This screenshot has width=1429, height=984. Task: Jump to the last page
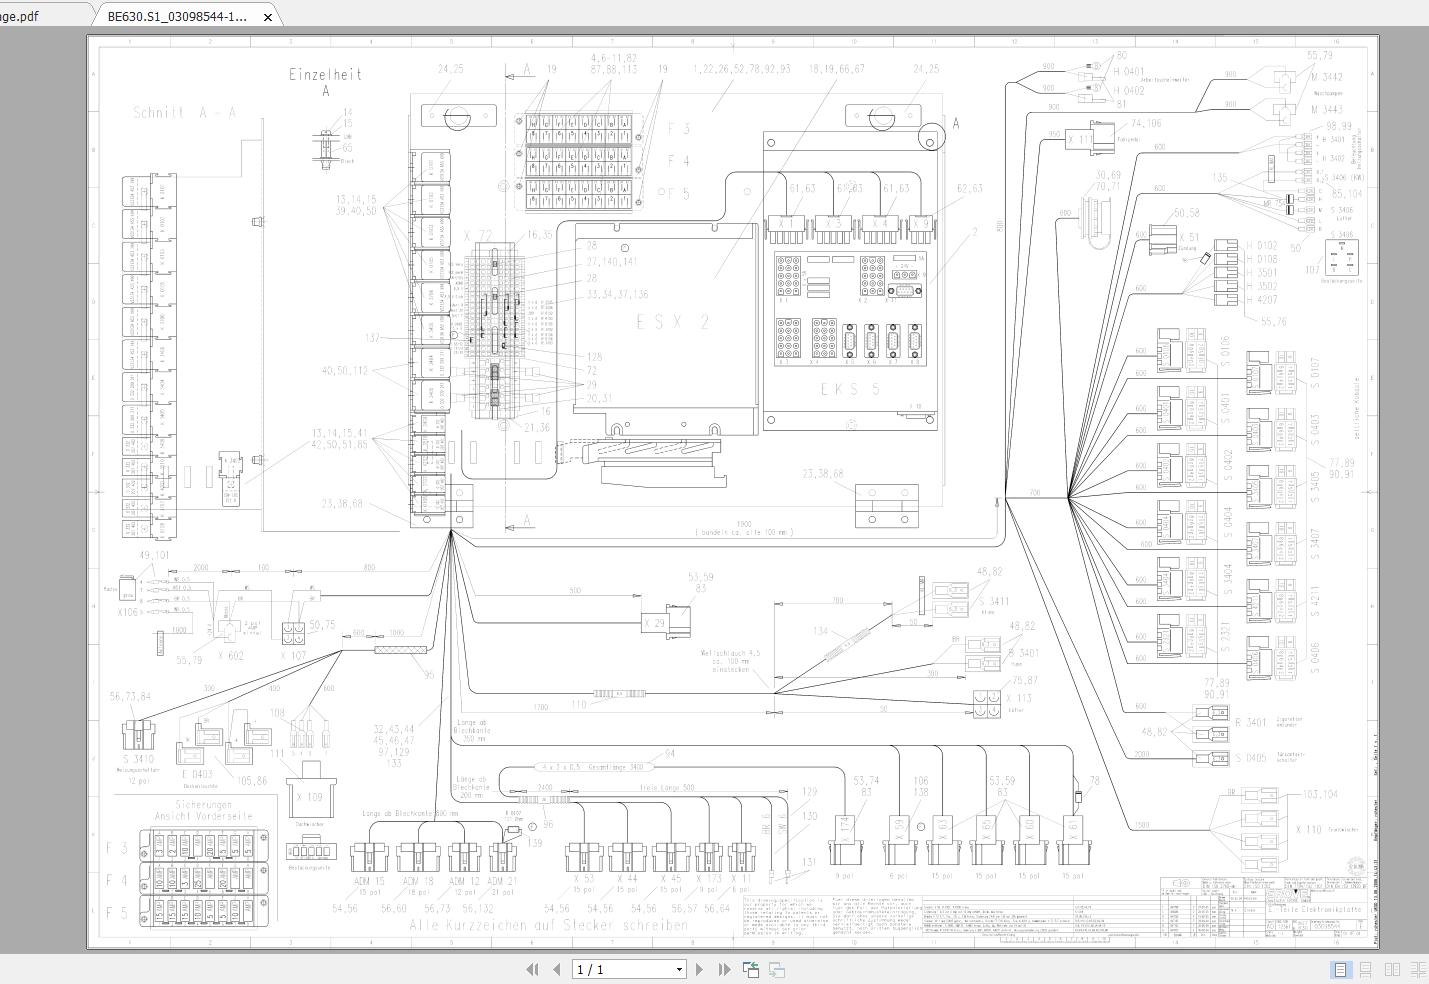coord(724,969)
